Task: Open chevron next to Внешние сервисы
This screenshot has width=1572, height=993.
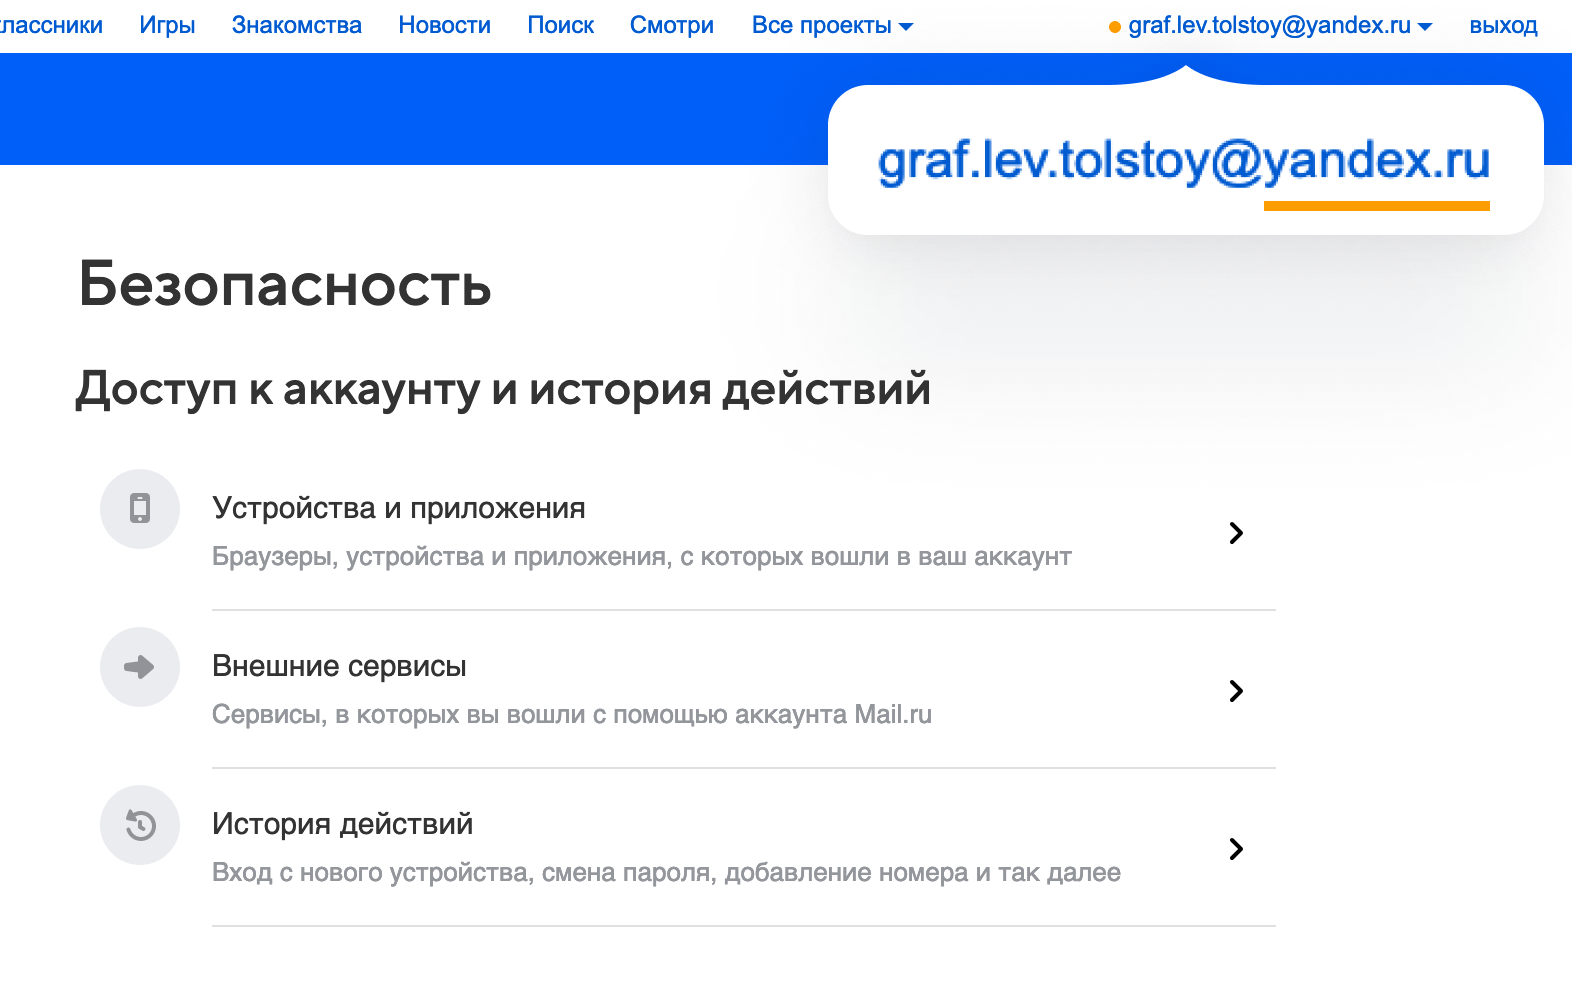Action: (1236, 691)
